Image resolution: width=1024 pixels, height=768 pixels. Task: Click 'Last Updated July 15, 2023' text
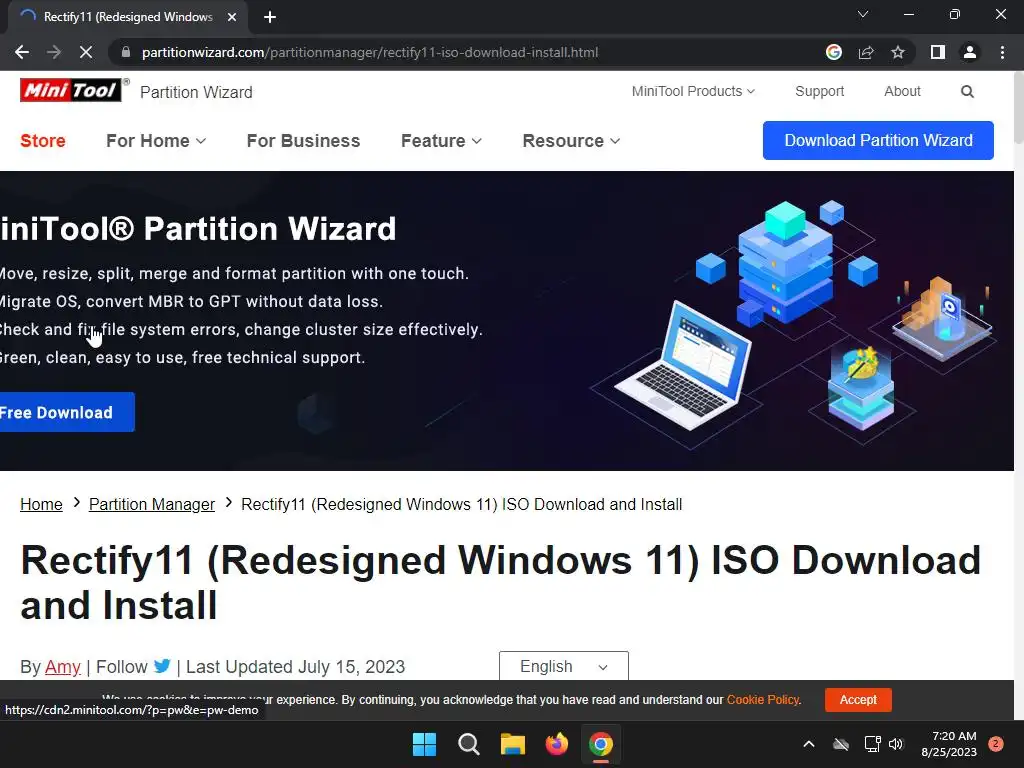(295, 667)
